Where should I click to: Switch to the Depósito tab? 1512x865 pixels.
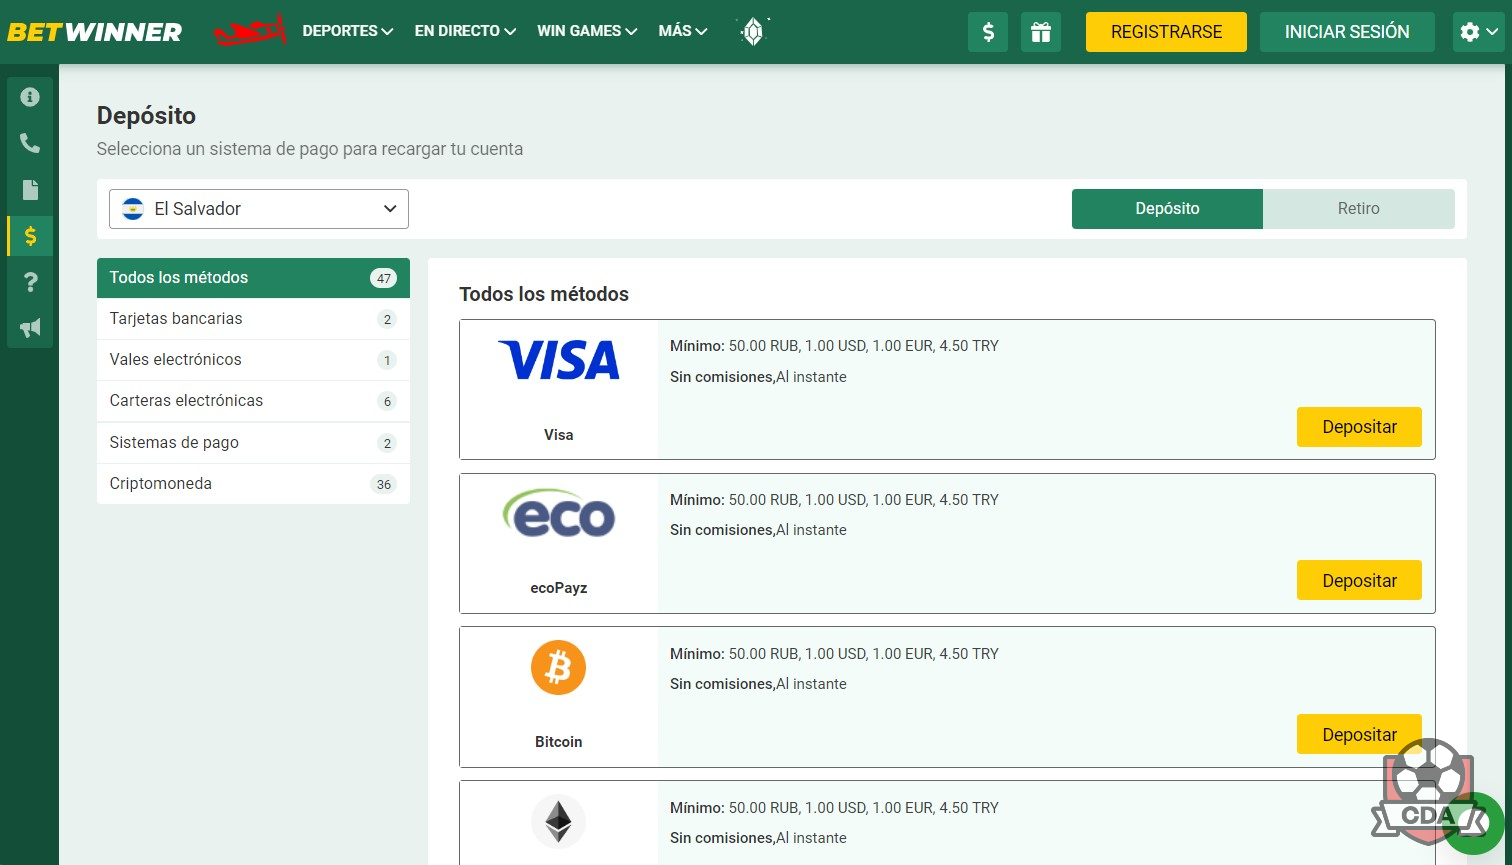click(x=1167, y=209)
